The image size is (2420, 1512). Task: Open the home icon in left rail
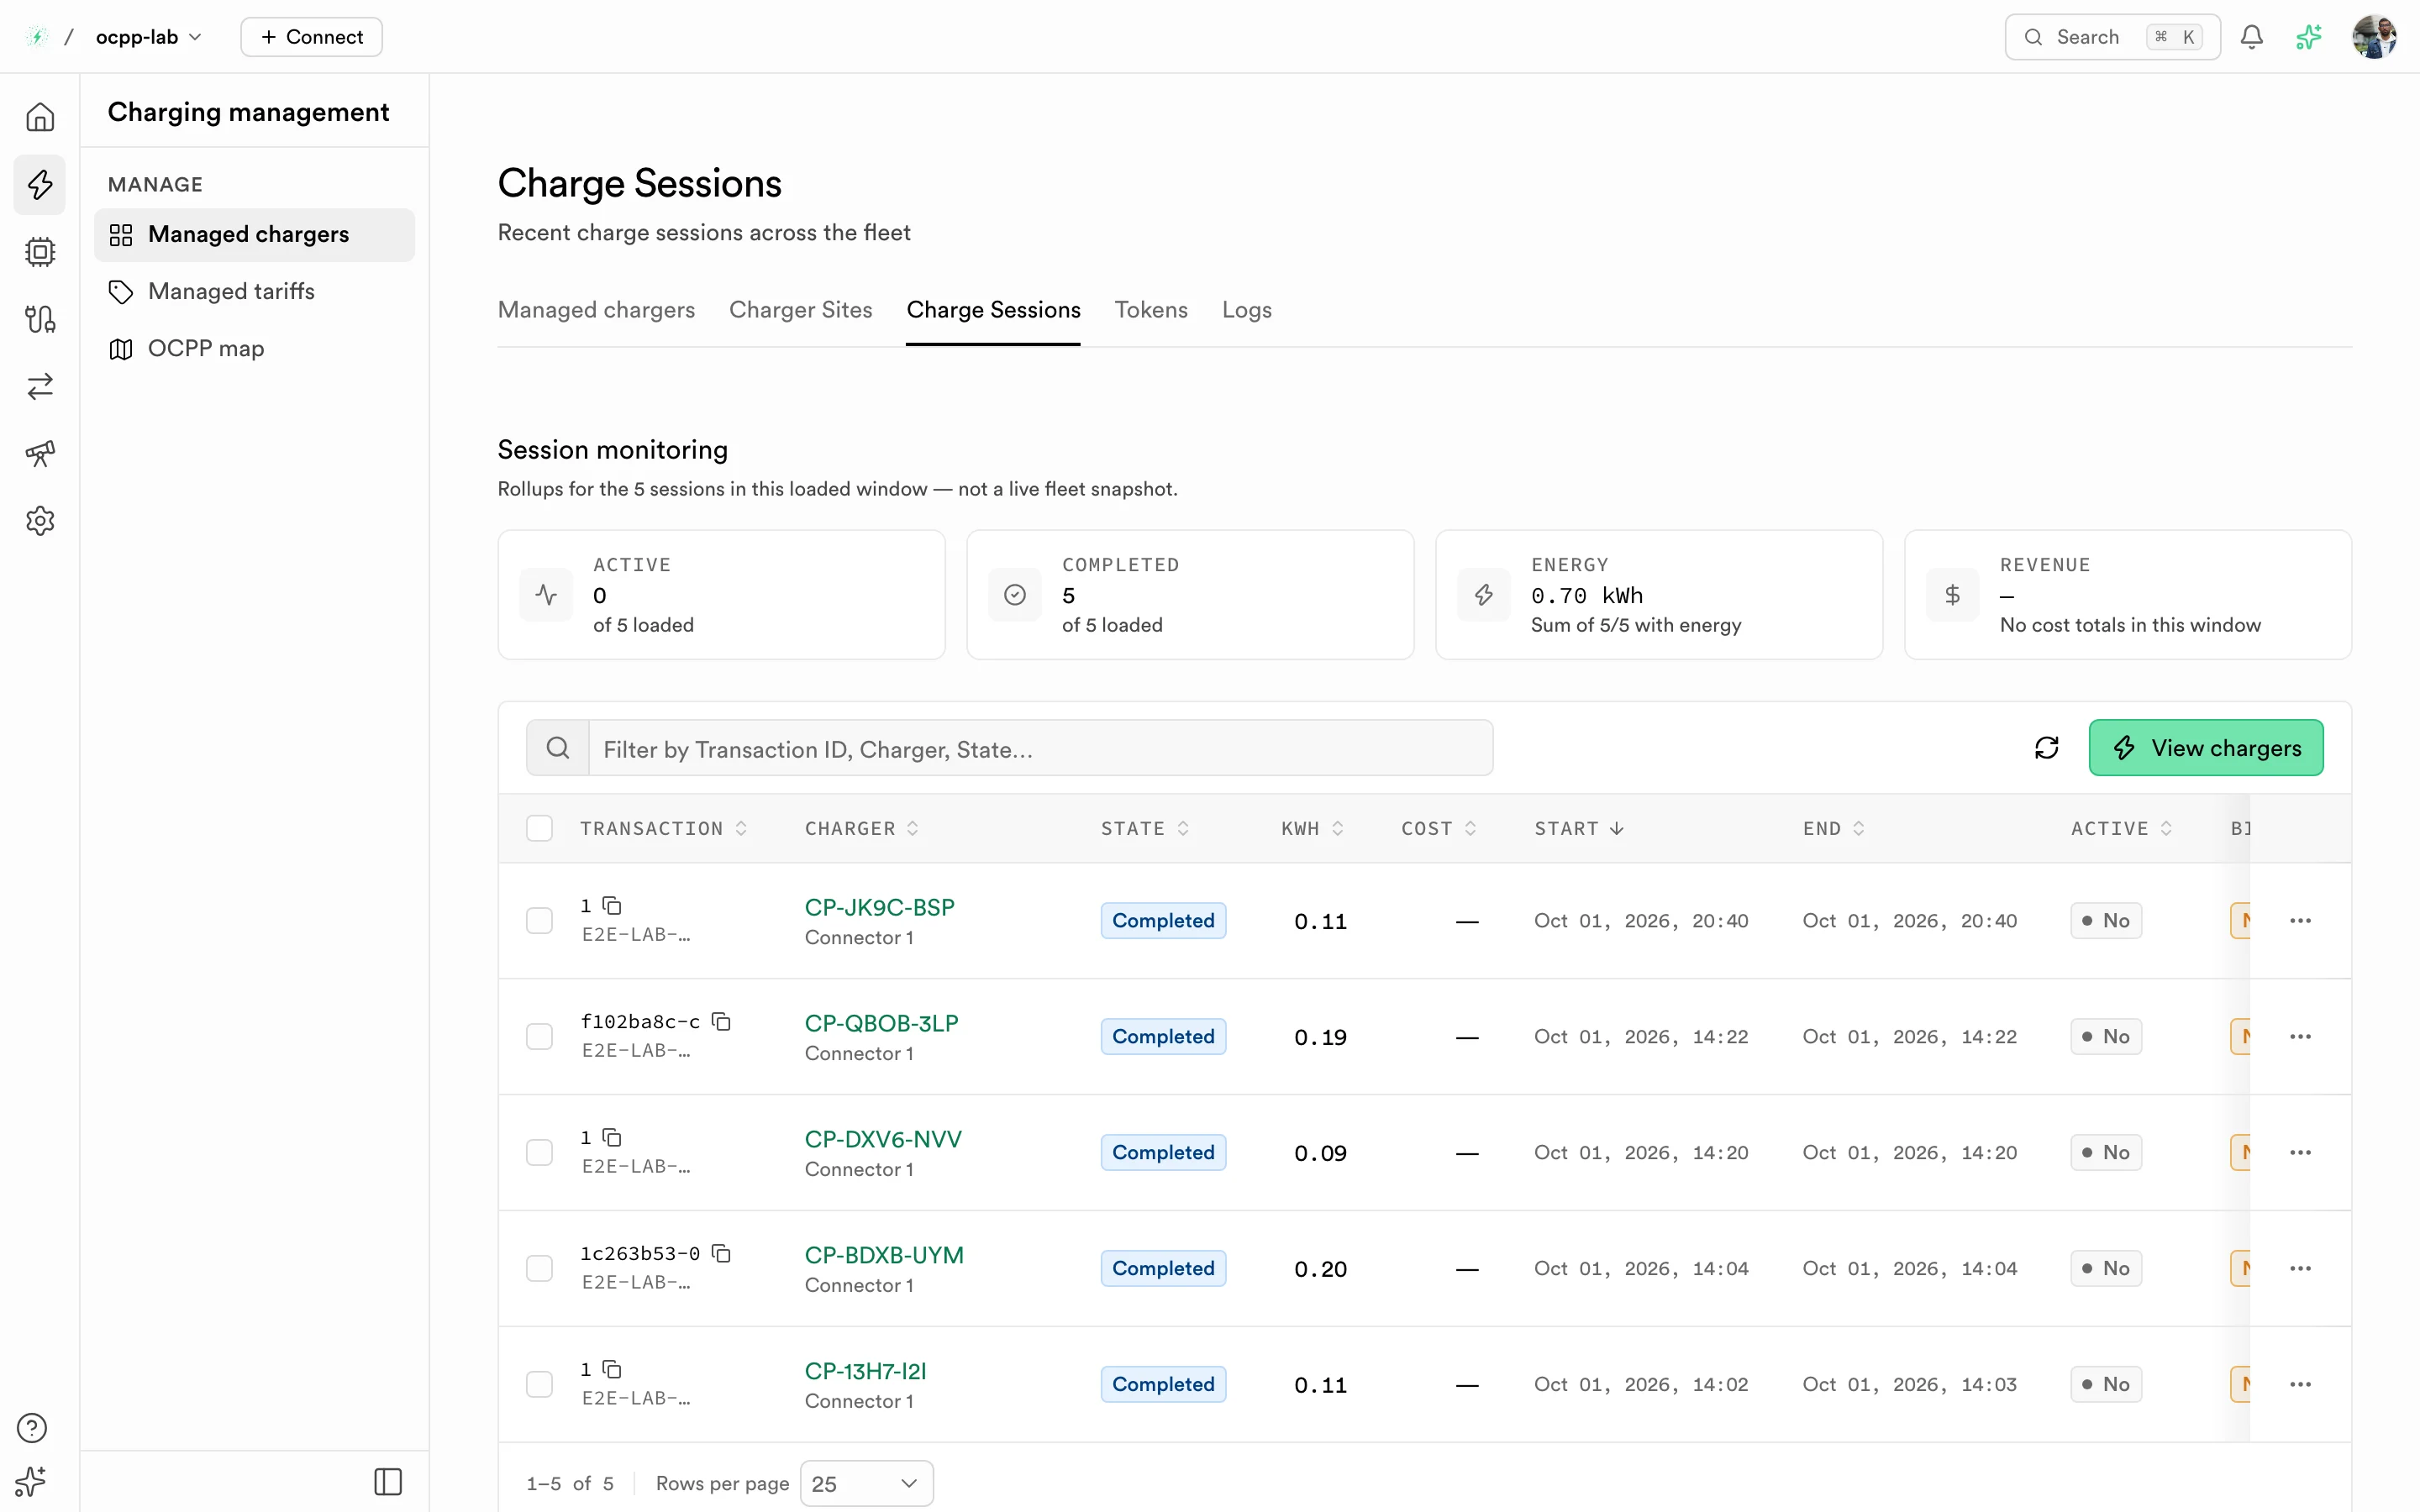(x=40, y=117)
